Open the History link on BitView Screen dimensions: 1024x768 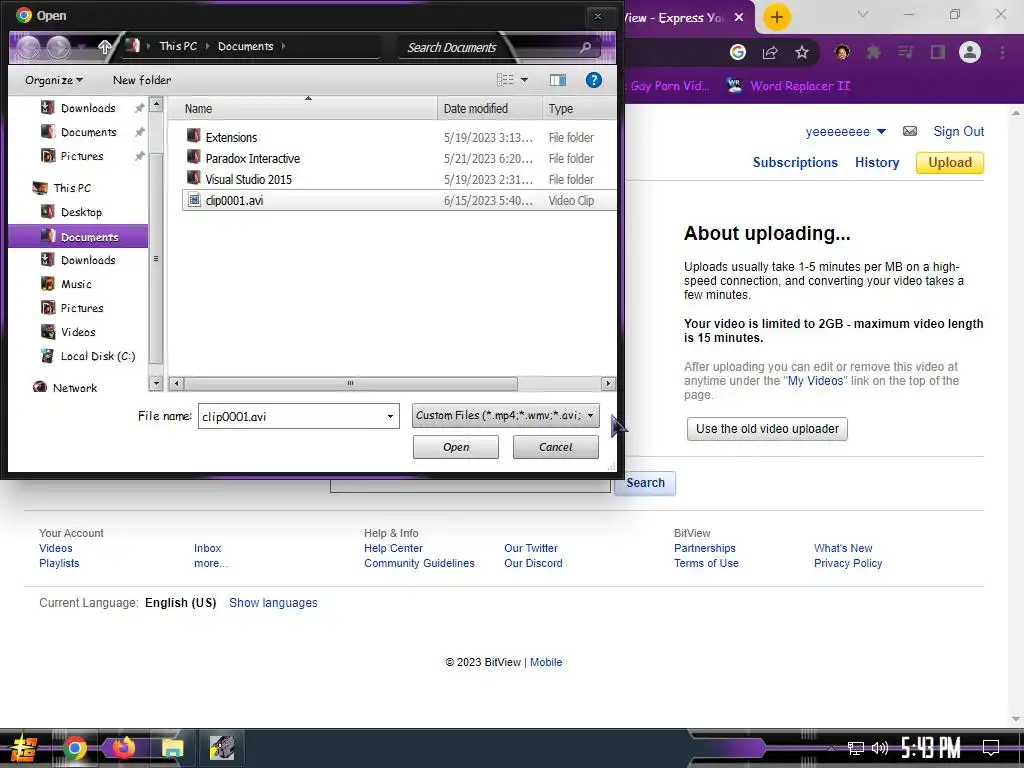[876, 162]
